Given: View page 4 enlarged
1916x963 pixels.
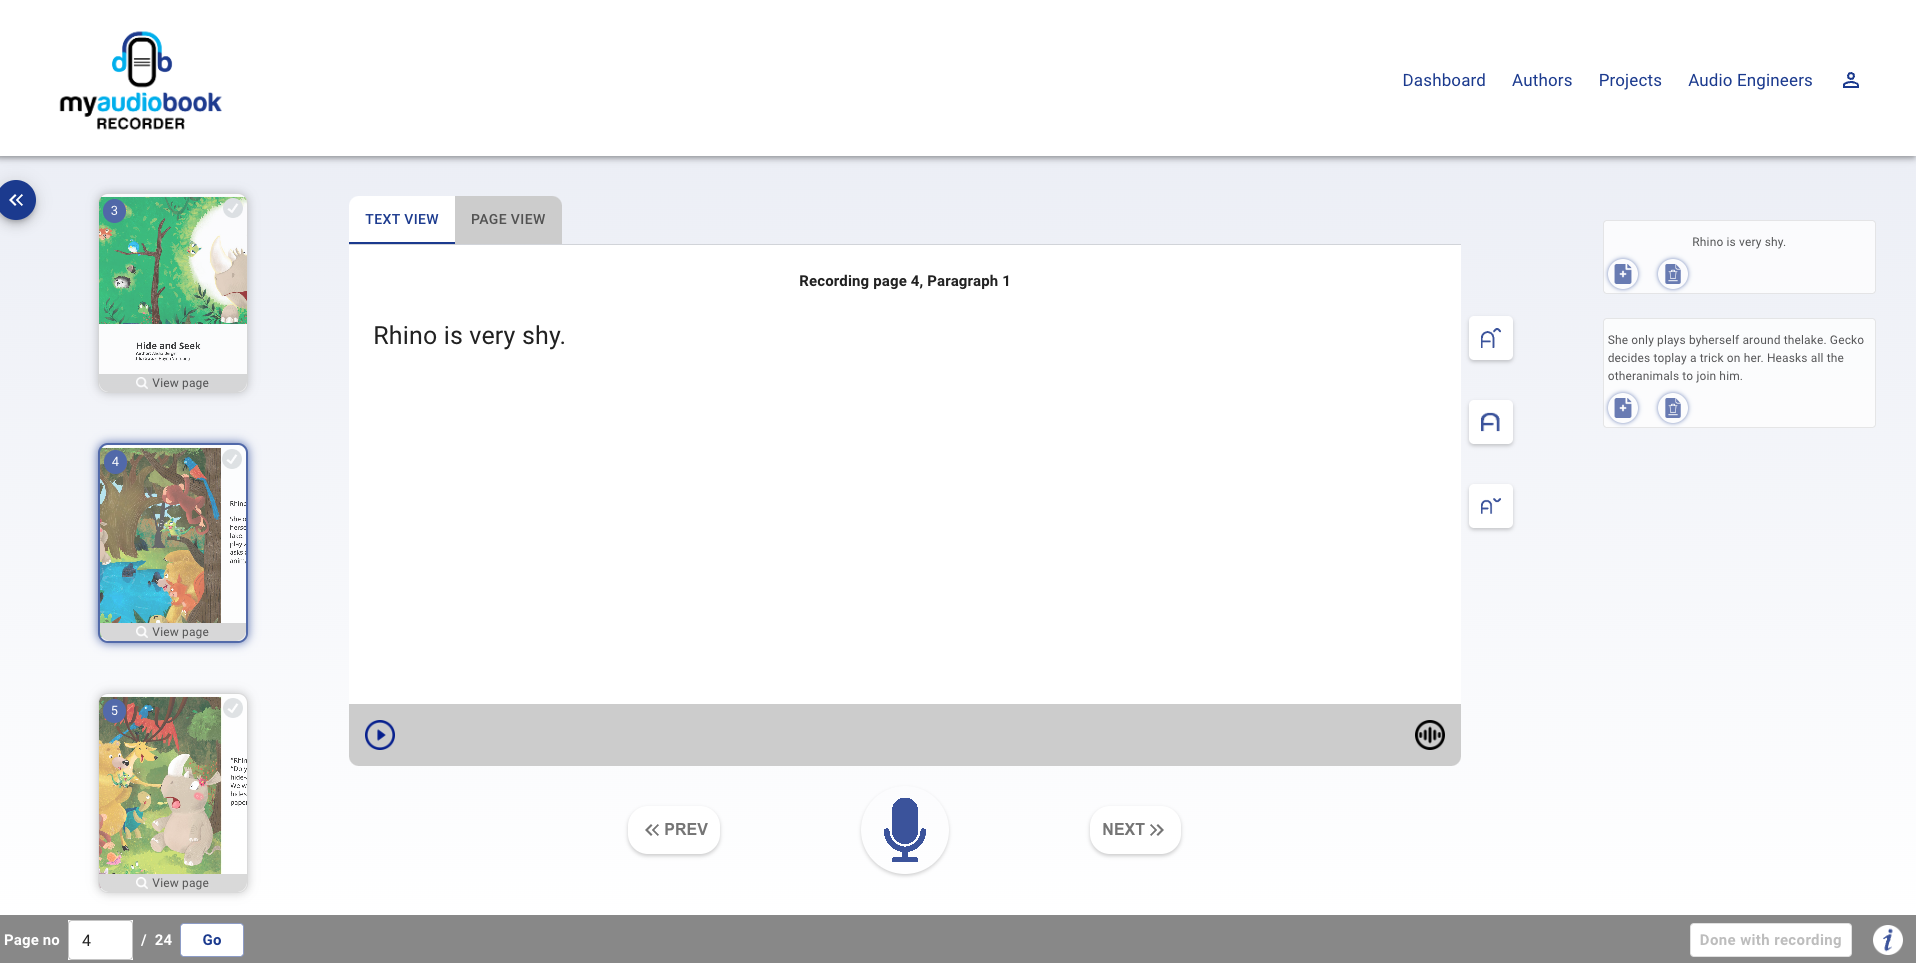Looking at the screenshot, I should click(173, 632).
